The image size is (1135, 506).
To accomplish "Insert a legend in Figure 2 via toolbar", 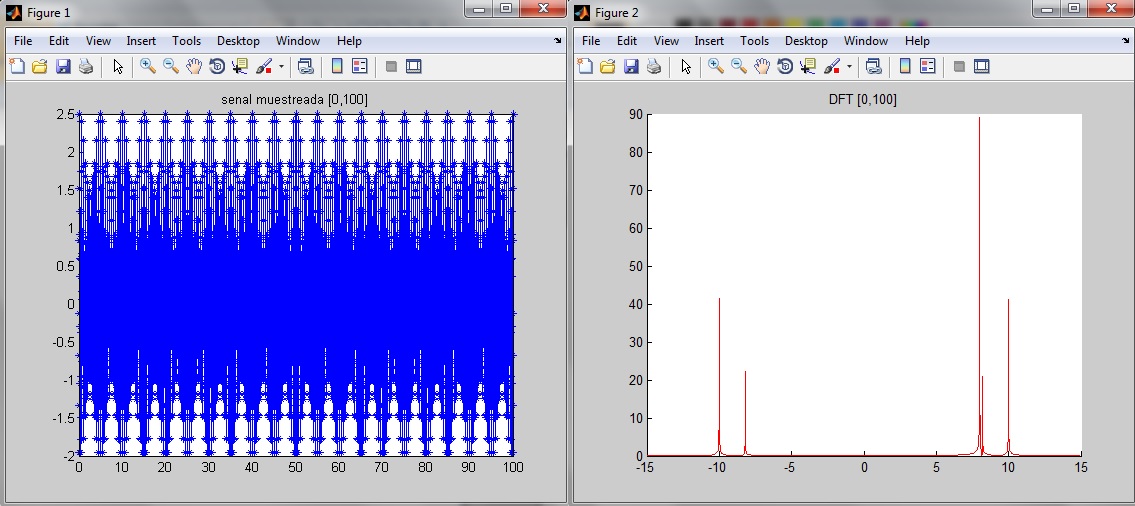I will [x=927, y=67].
